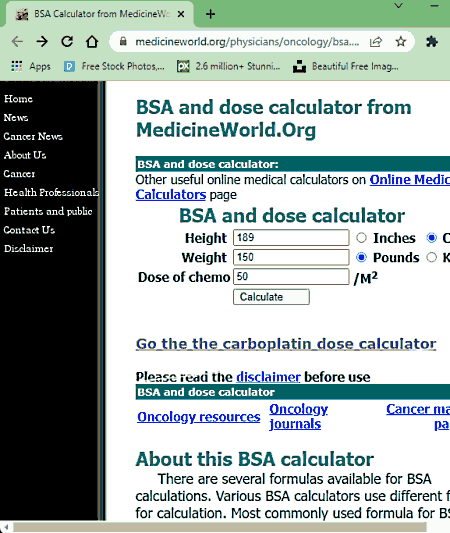Image resolution: width=450 pixels, height=533 pixels.
Task: Open Contact Us in the sidebar
Action: click(x=29, y=230)
